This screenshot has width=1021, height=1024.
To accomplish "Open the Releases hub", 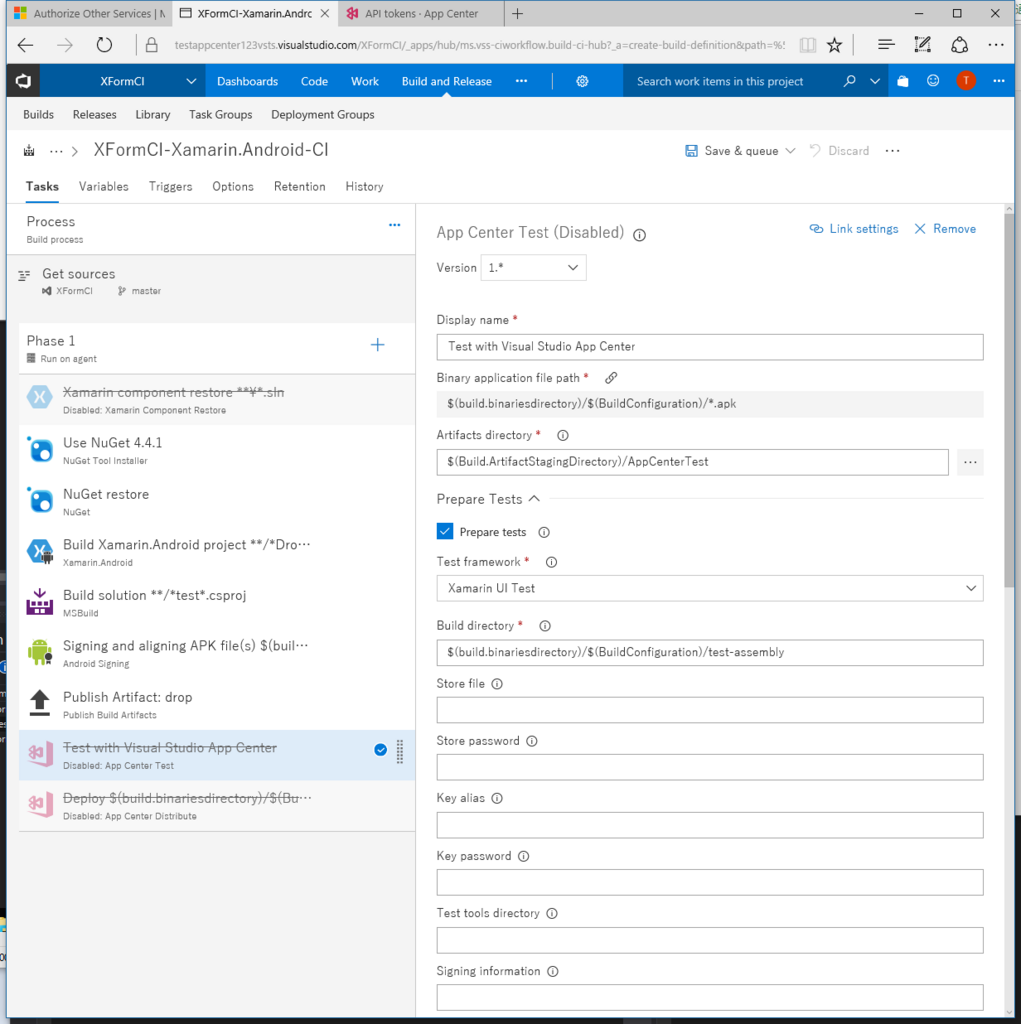I will [95, 115].
